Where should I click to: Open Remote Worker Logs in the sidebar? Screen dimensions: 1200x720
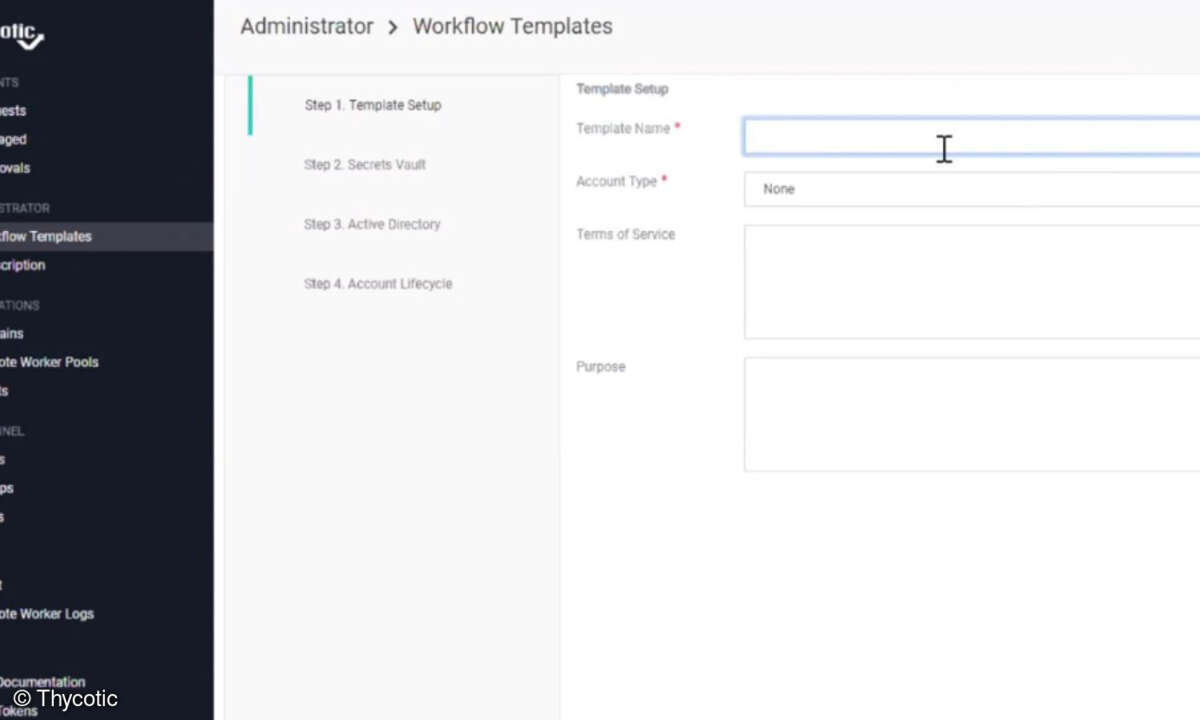click(47, 614)
